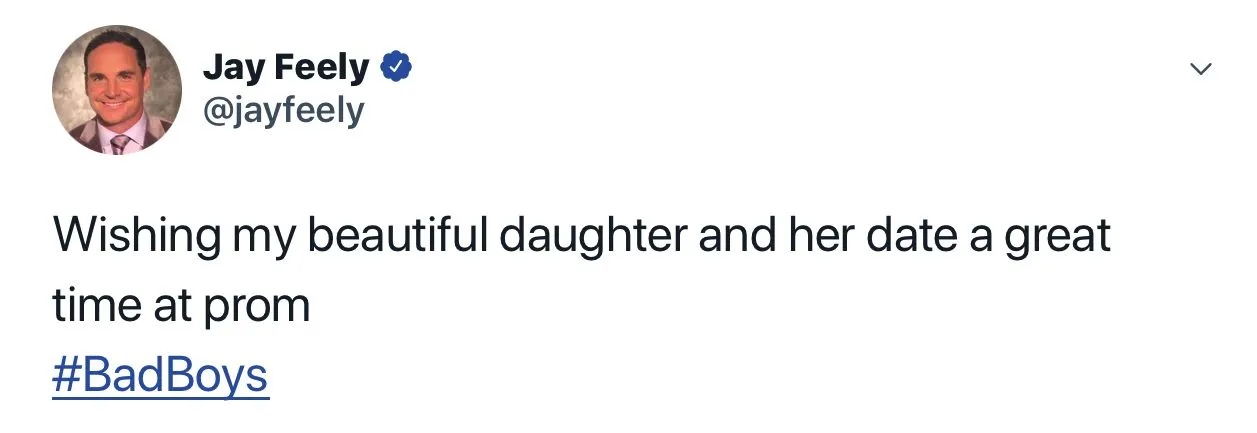Click the @jayfeely handle
The width and height of the screenshot is (1257, 433).
[283, 110]
